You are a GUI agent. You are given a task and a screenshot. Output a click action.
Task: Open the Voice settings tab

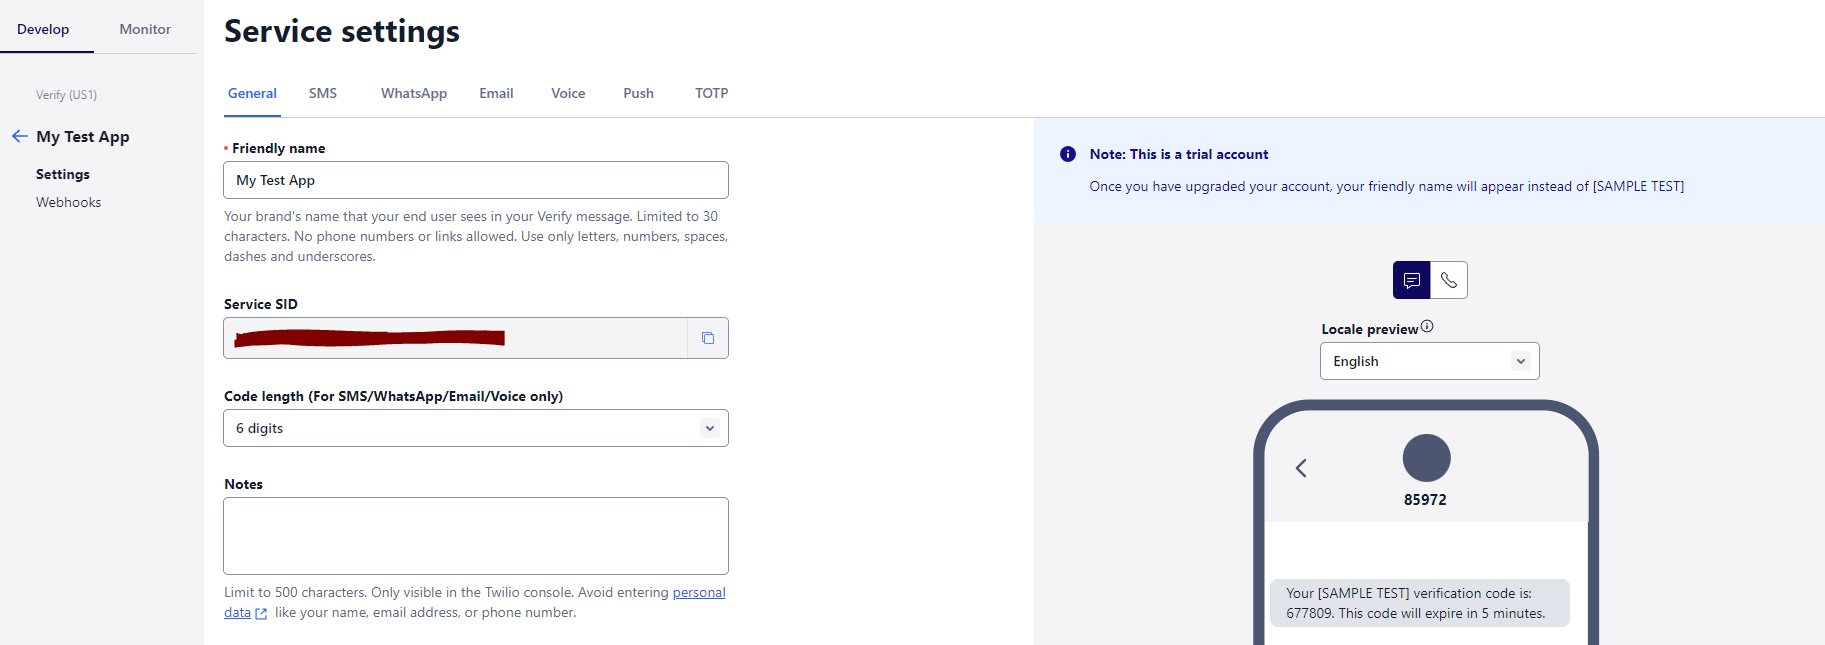coord(568,93)
